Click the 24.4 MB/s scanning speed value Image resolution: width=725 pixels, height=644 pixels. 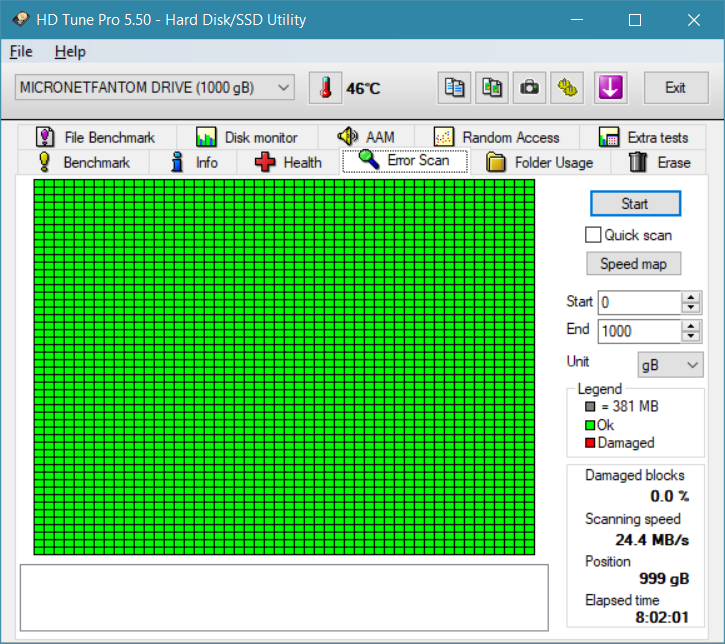[x=651, y=540]
